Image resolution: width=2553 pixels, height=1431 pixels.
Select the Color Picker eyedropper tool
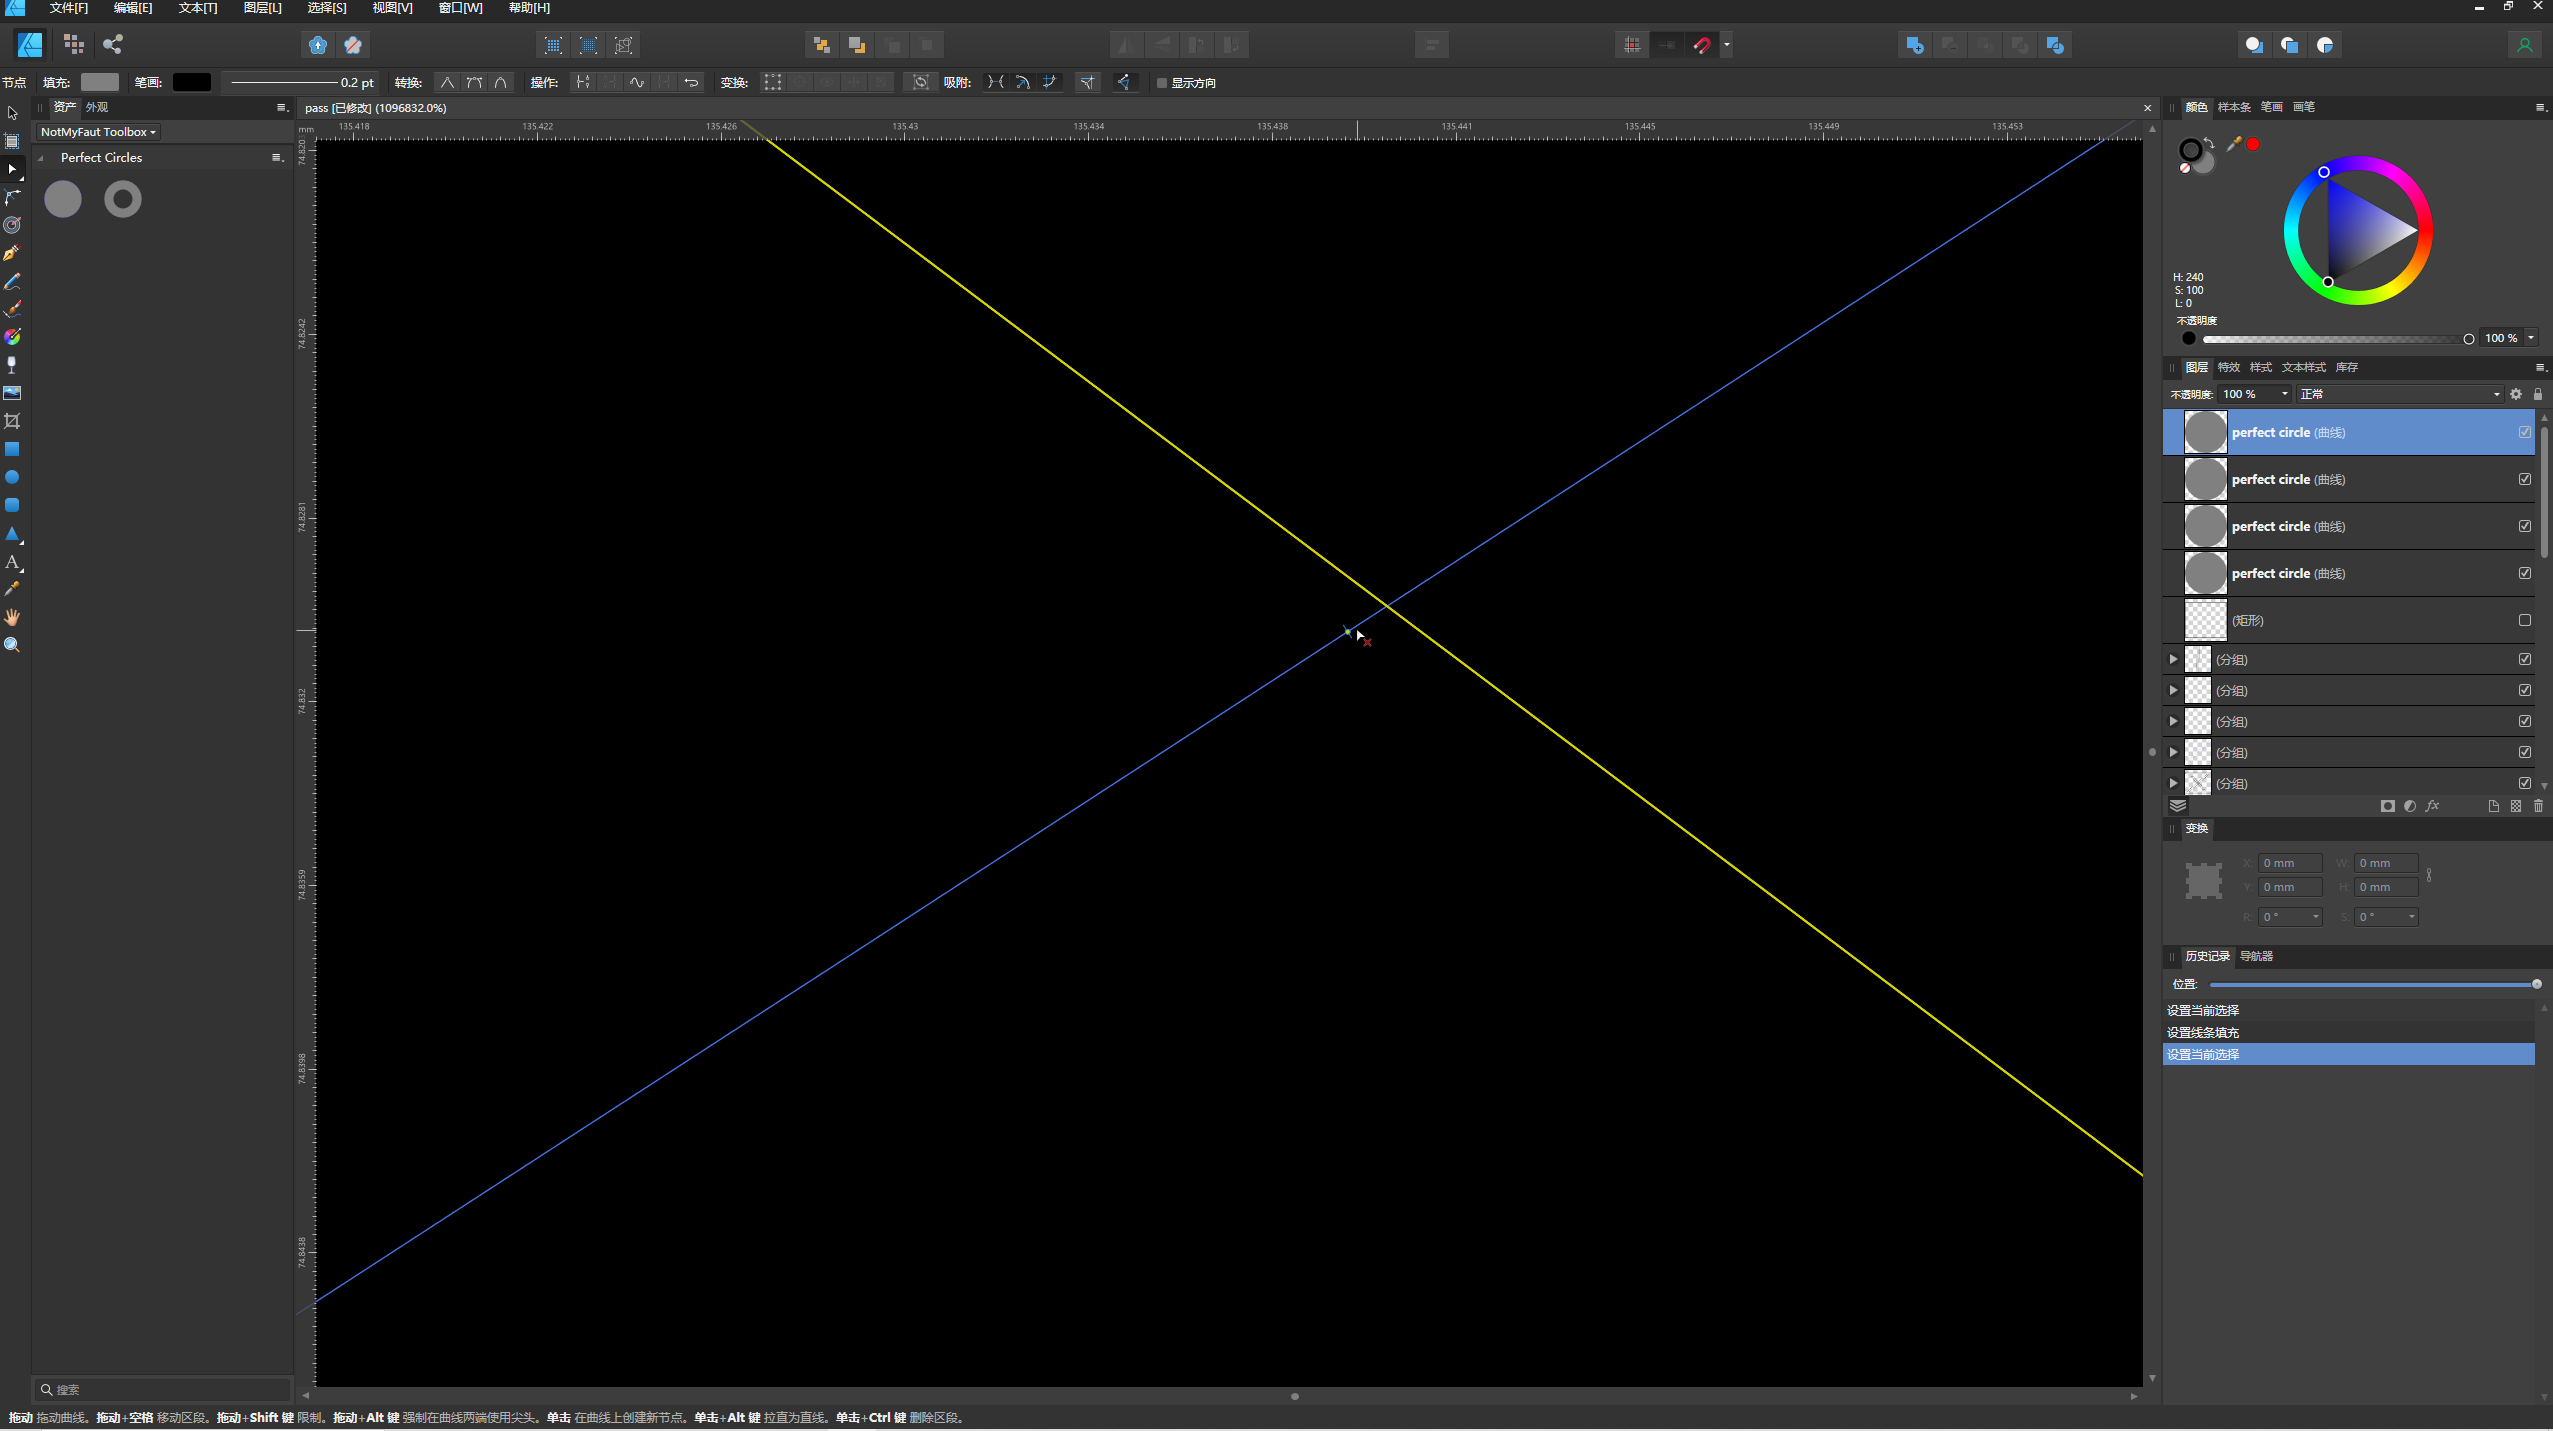click(13, 589)
